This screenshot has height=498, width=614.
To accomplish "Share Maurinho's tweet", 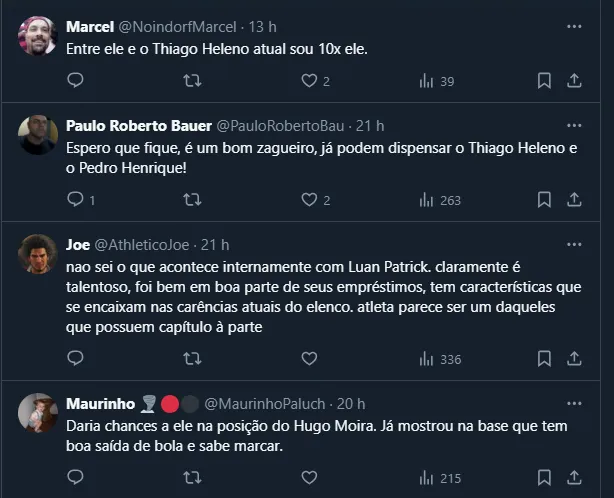I will coord(574,478).
